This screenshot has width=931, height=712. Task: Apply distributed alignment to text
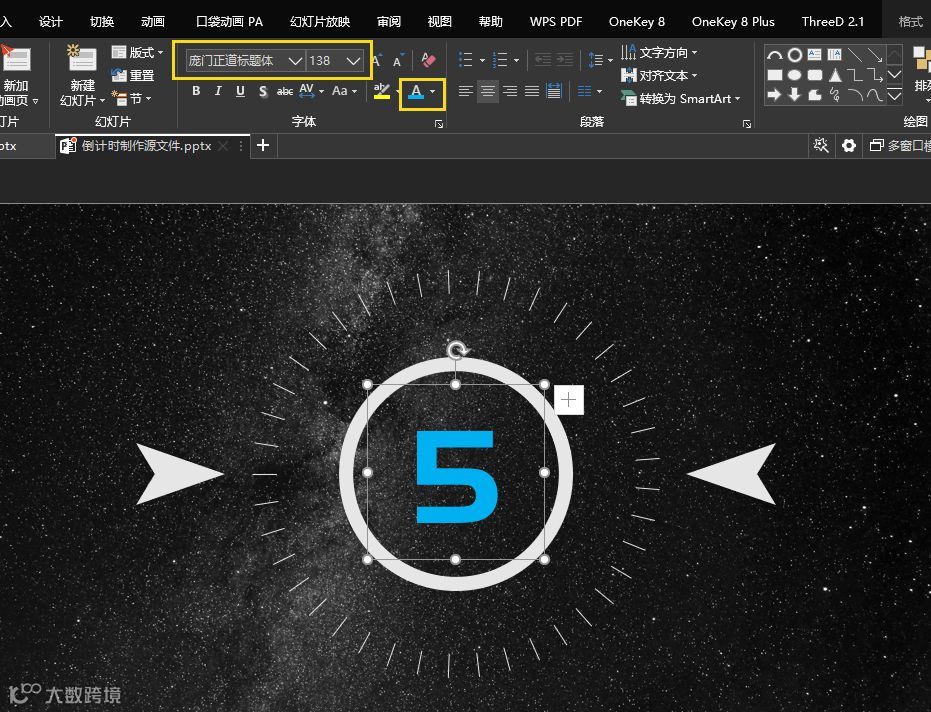click(x=553, y=91)
